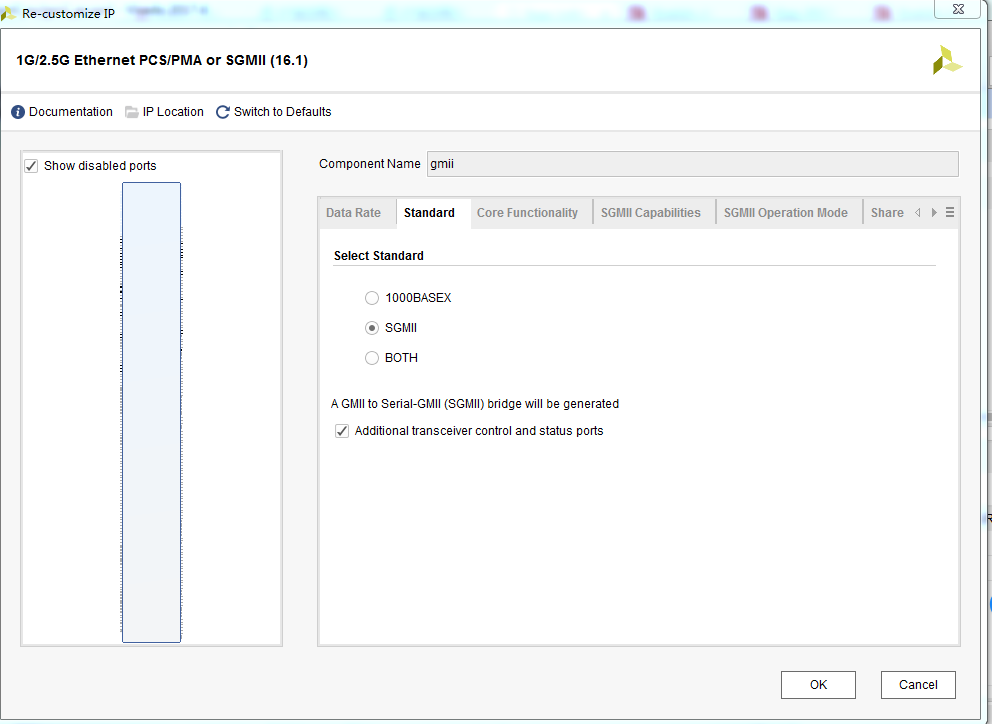This screenshot has width=992, height=724.
Task: Click the 1G/2.5G Ethernet PCS/PMA title
Action: (x=162, y=60)
